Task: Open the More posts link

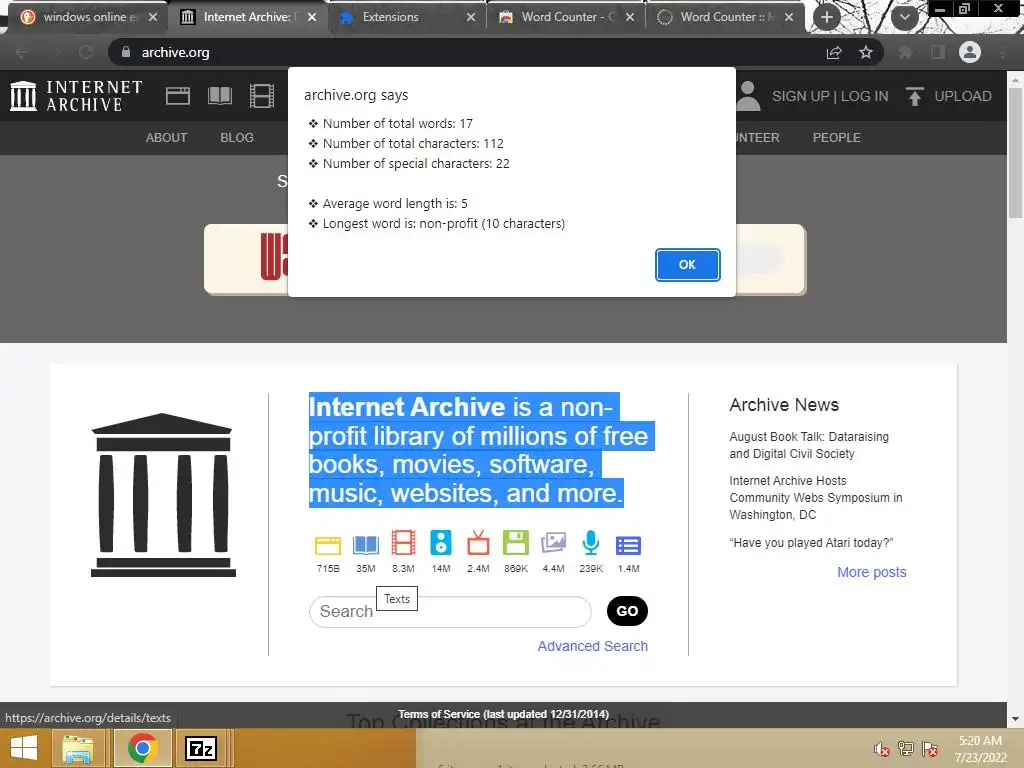Action: tap(872, 572)
